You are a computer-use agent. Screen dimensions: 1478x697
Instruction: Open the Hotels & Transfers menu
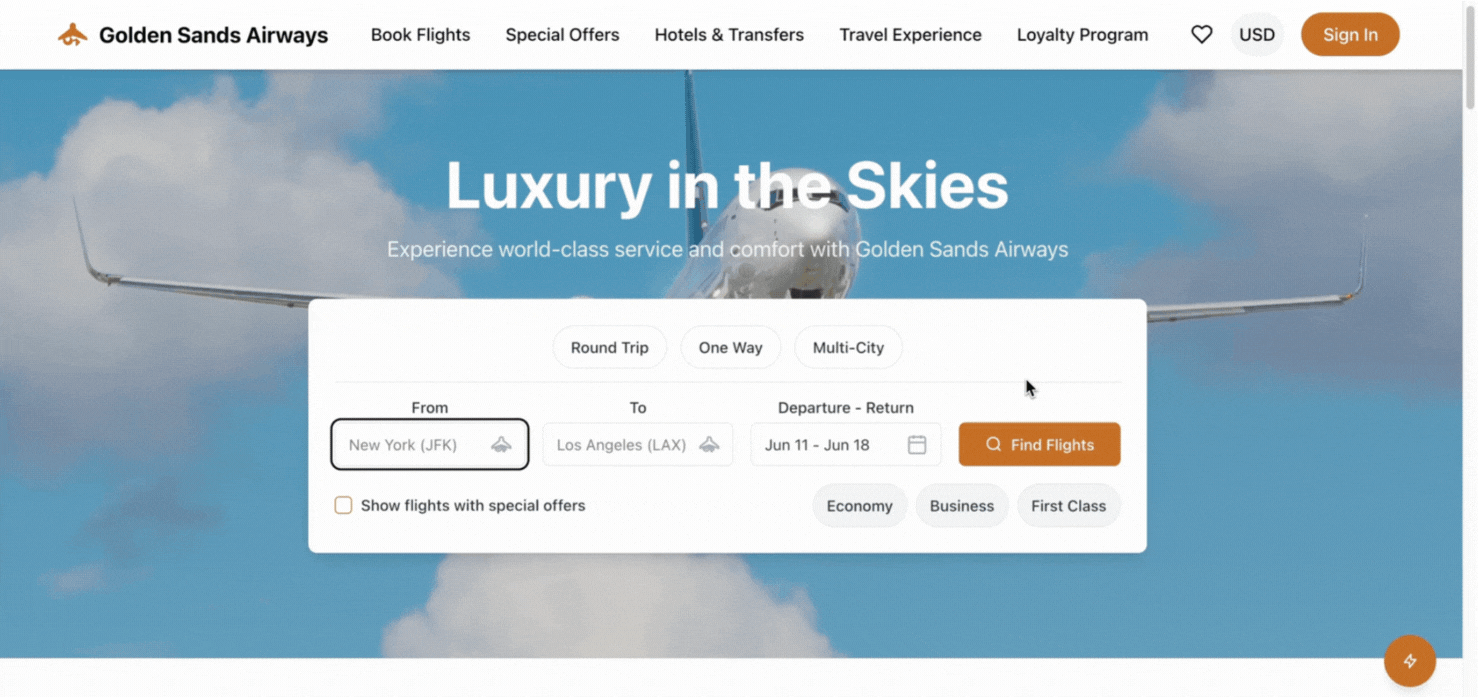(729, 34)
